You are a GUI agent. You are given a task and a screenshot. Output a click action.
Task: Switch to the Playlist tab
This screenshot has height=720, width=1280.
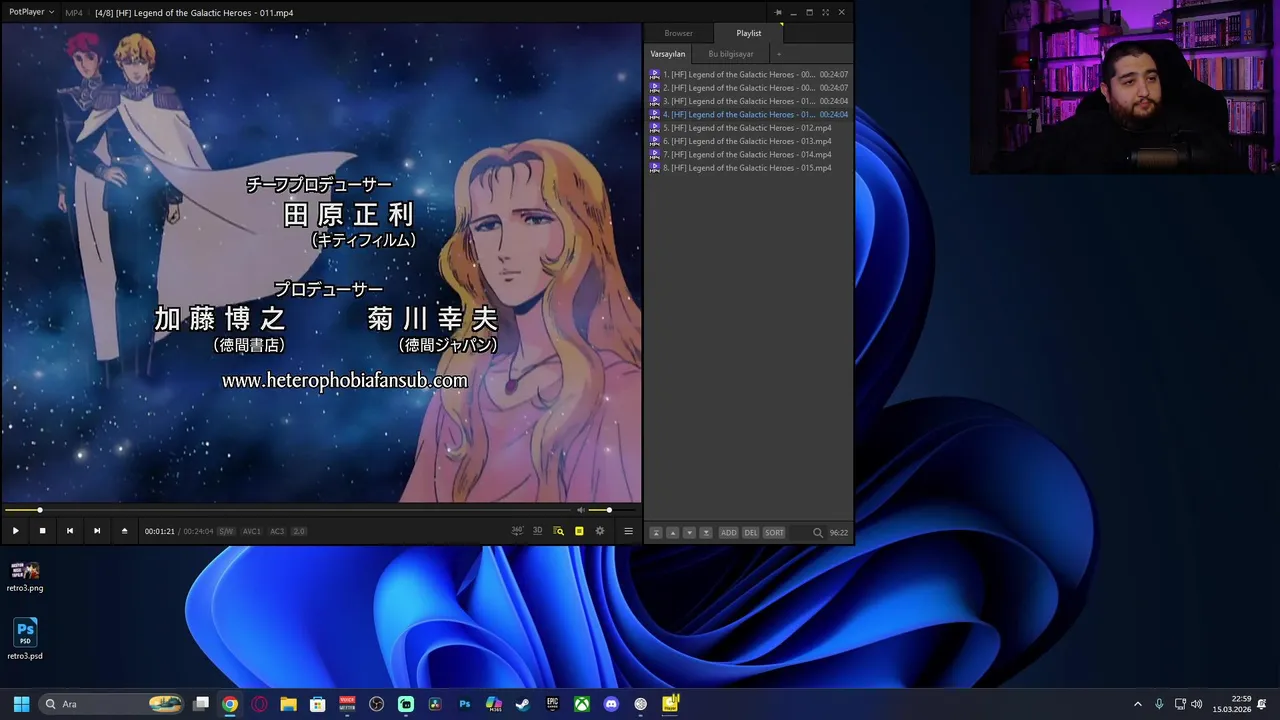(x=749, y=33)
